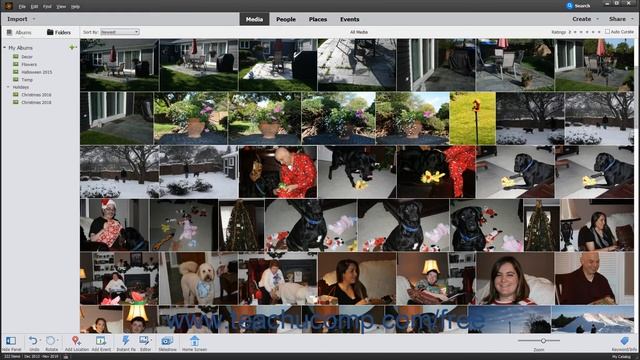
Task: Open the Share dropdown arrow
Action: [x=632, y=19]
